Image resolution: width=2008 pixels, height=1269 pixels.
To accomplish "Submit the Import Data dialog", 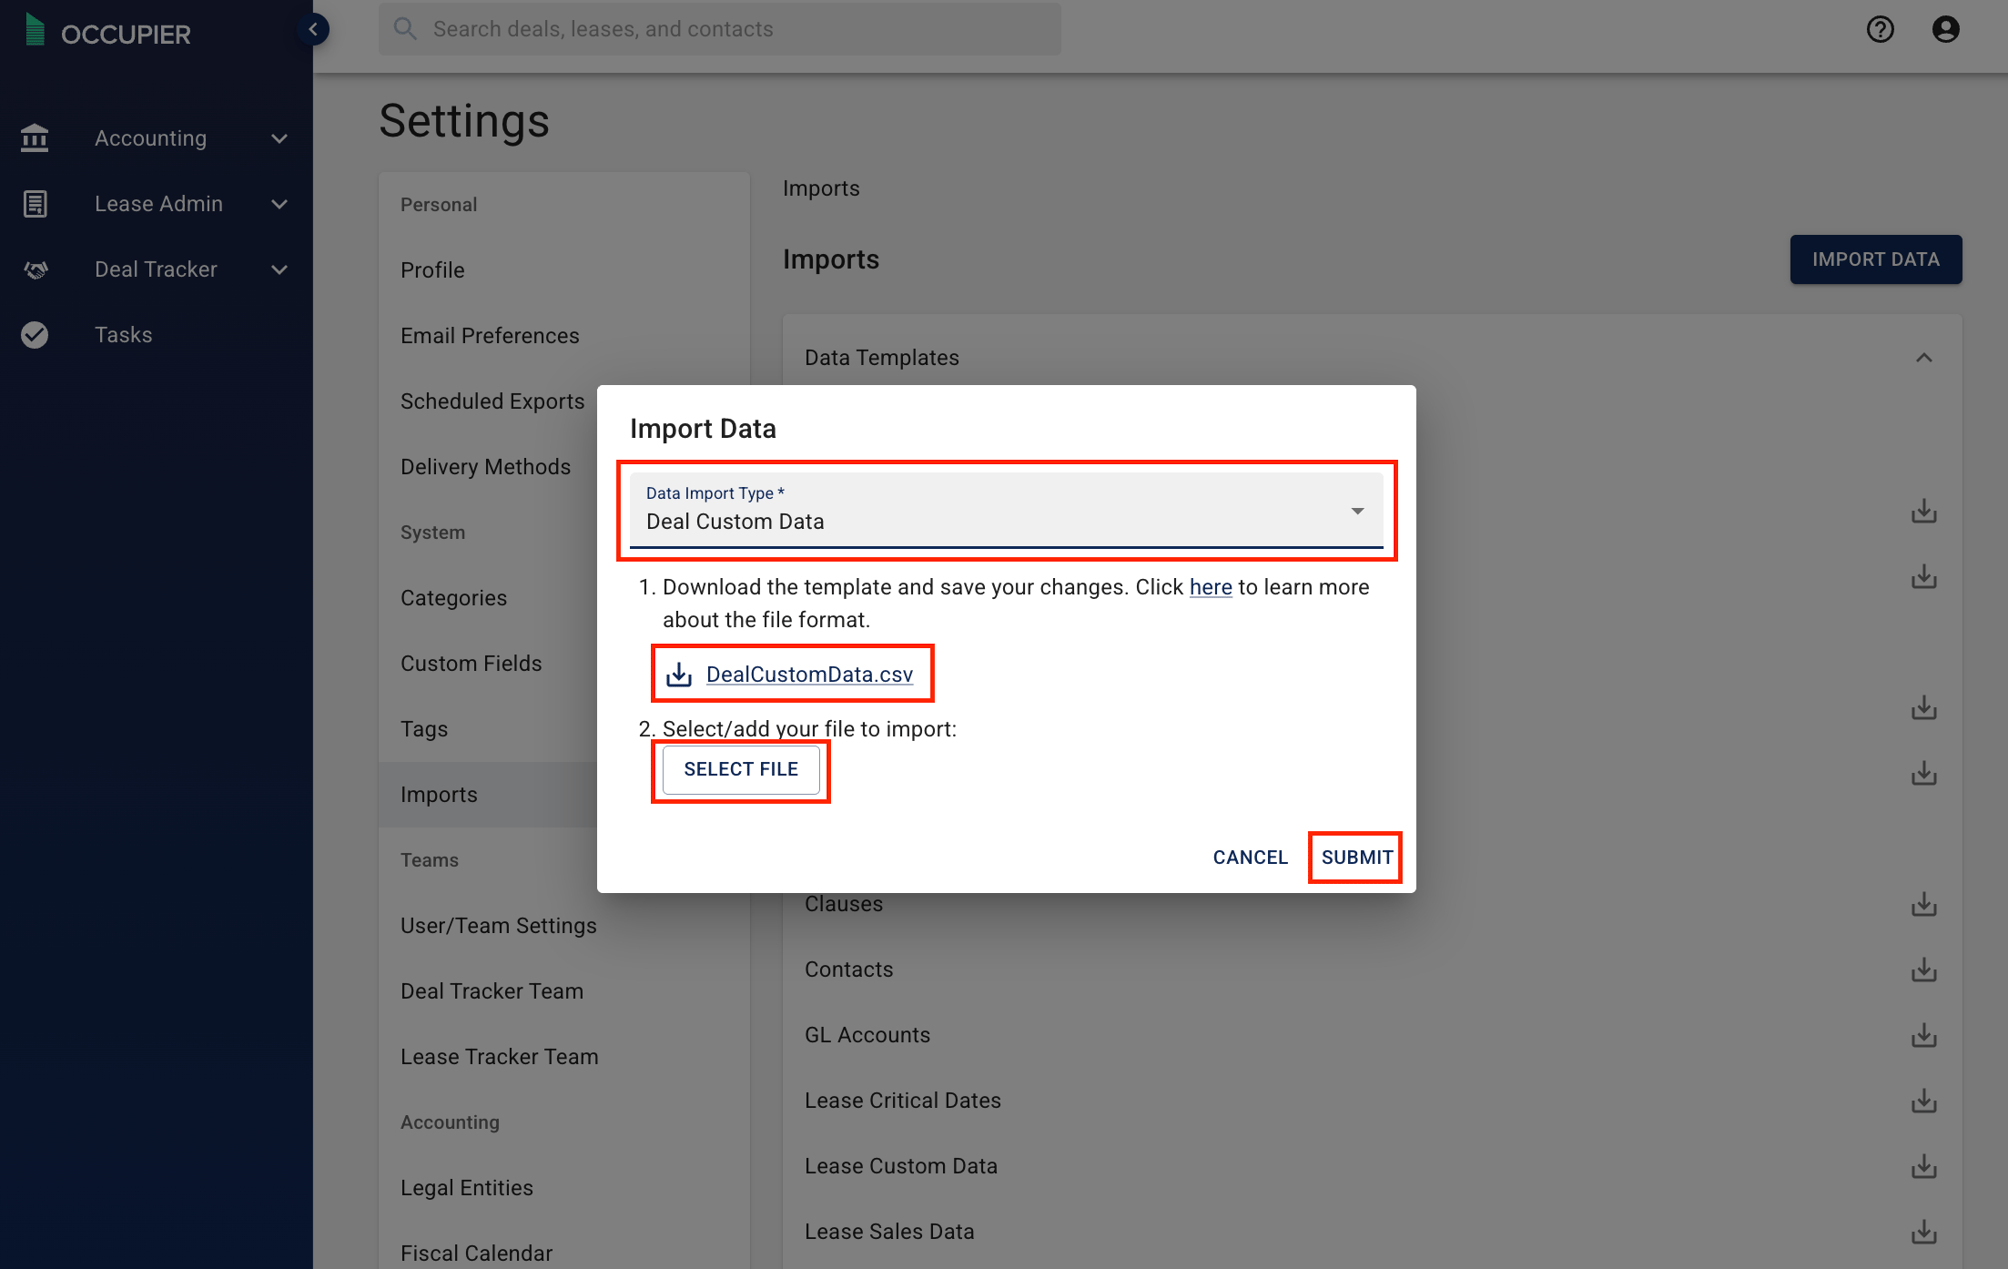I will [x=1357, y=857].
